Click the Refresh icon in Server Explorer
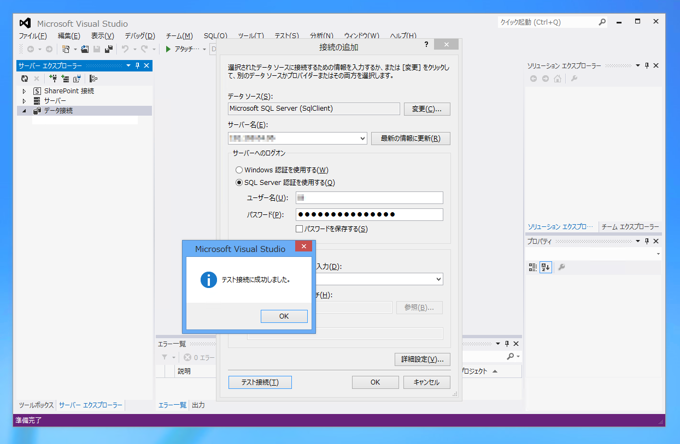This screenshot has width=680, height=444. tap(25, 78)
